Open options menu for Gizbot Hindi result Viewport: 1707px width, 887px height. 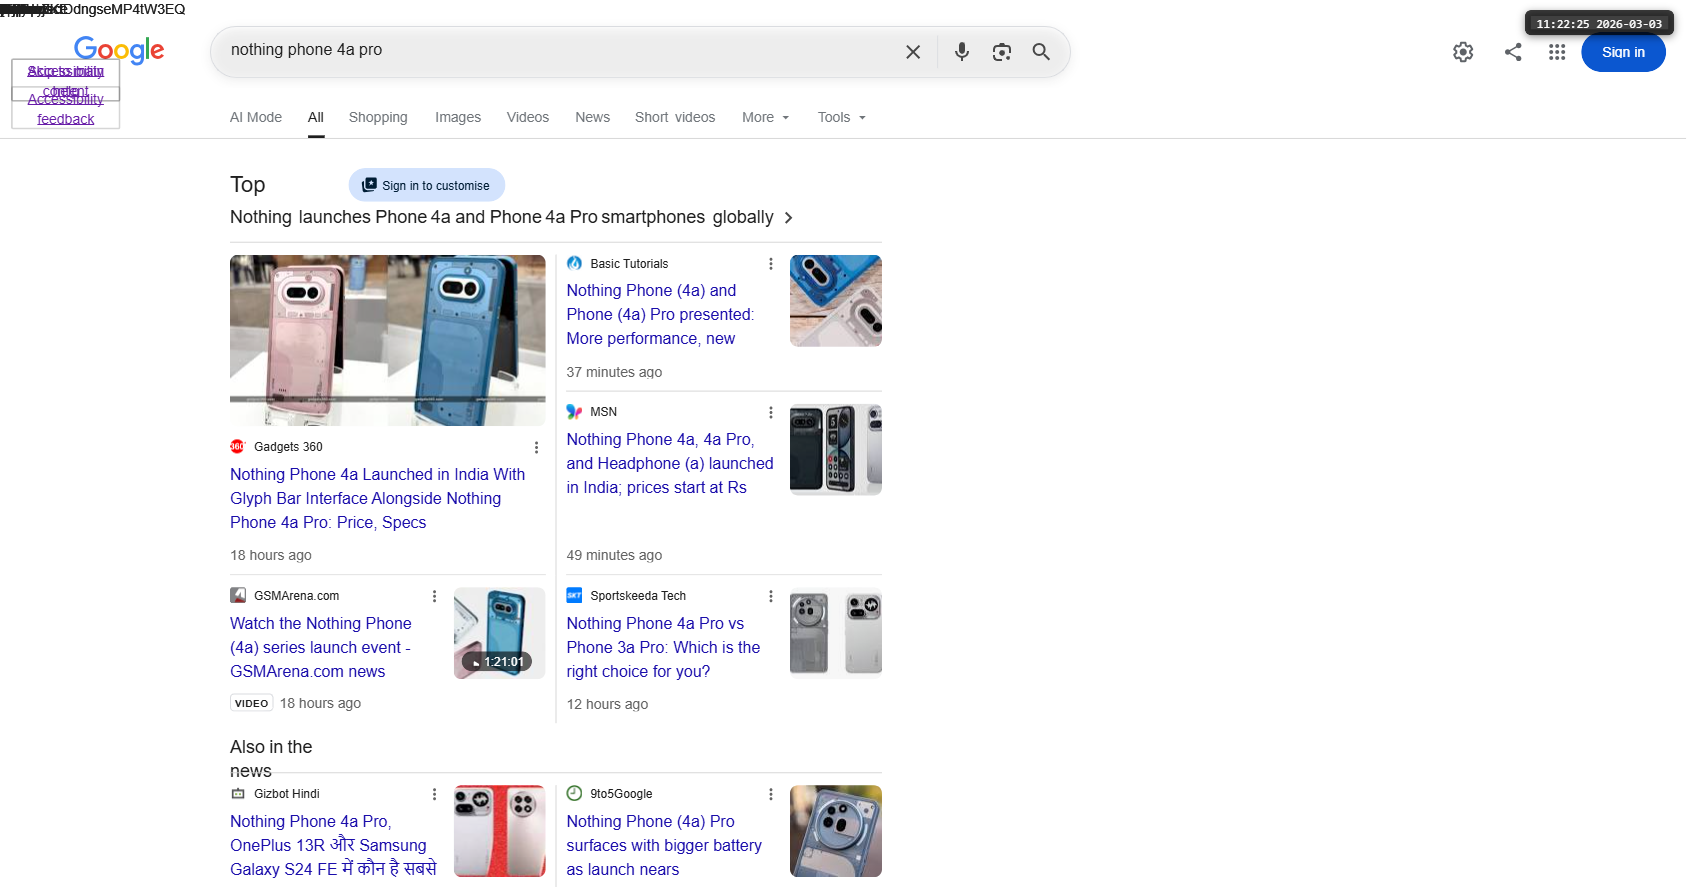point(434,794)
